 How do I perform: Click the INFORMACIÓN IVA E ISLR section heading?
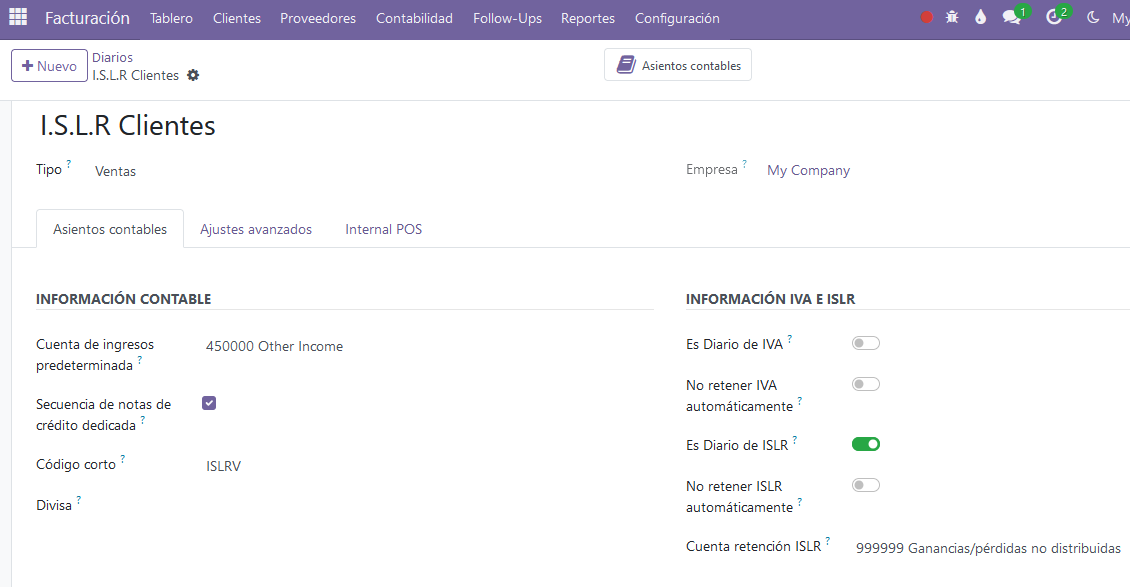tap(770, 299)
